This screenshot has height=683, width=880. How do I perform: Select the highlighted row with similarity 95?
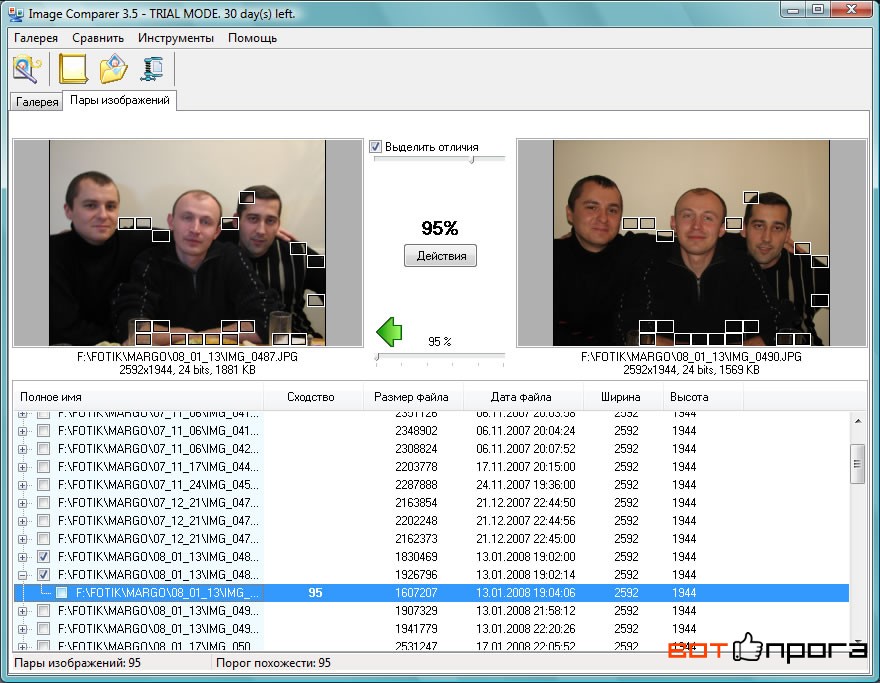[431, 593]
